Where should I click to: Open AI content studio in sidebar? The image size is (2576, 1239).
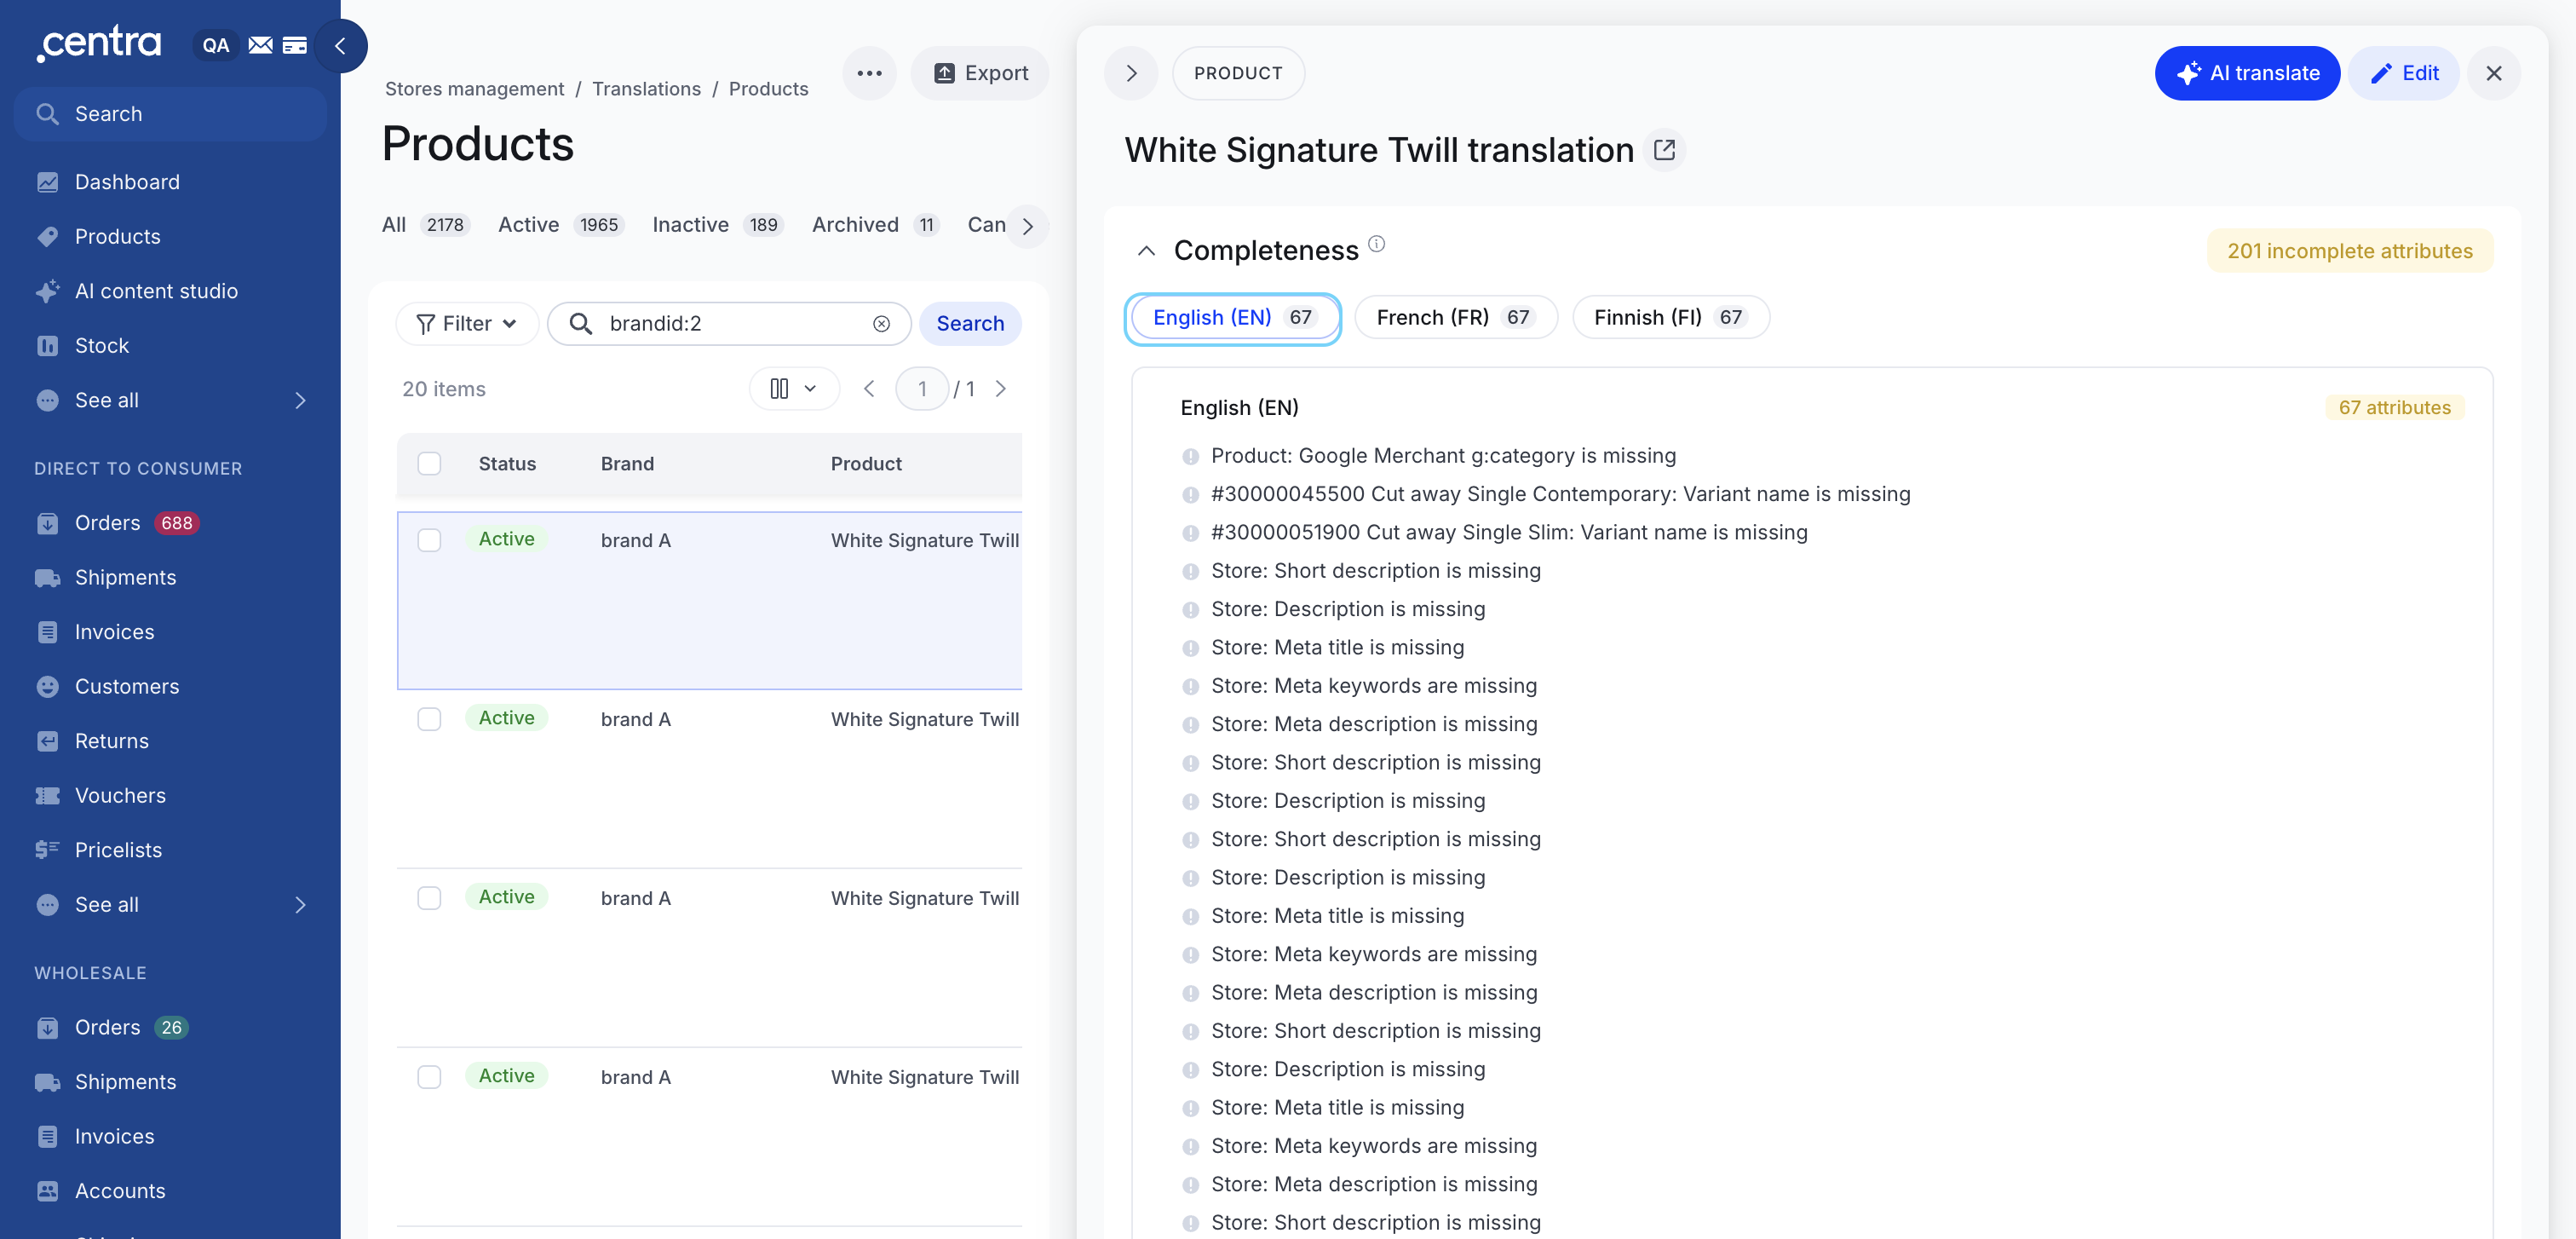156,291
